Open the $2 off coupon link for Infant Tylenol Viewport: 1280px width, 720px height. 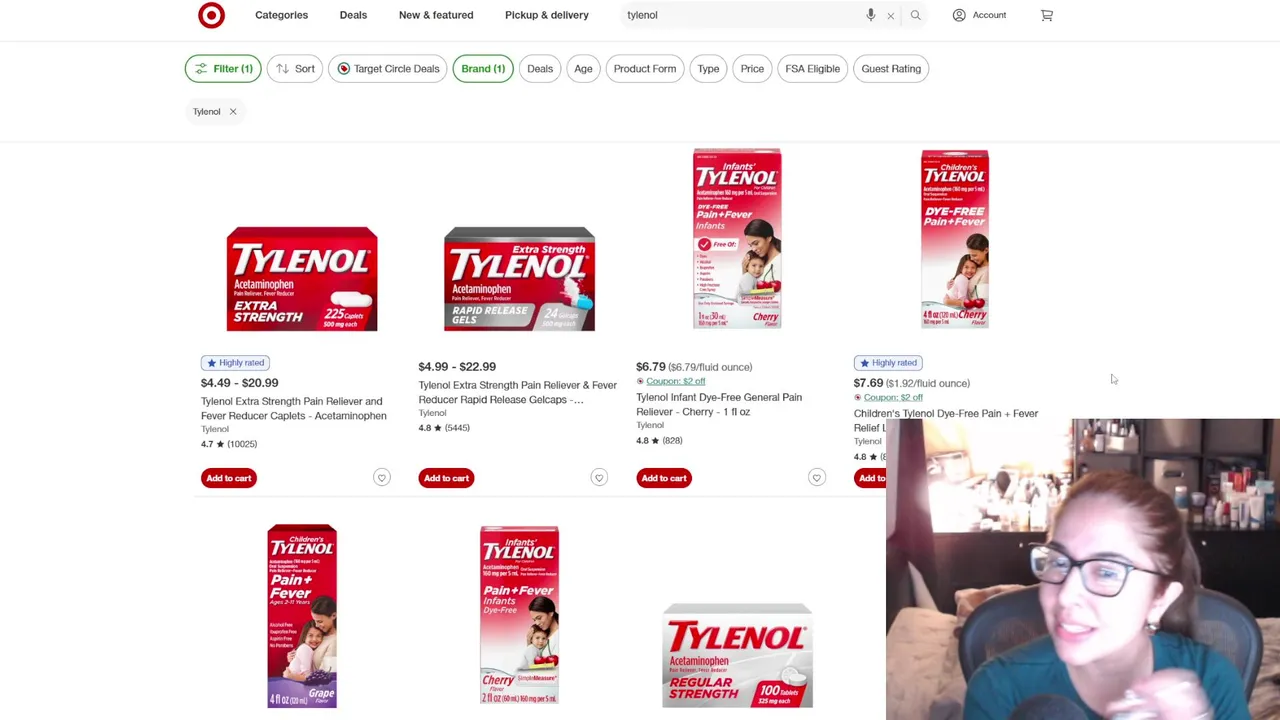pyautogui.click(x=675, y=381)
